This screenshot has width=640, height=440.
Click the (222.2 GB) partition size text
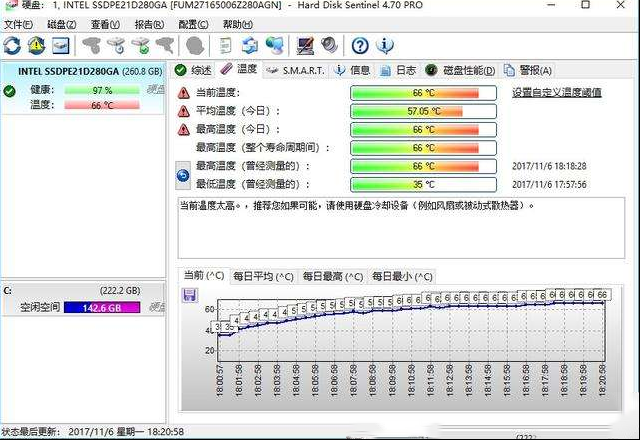[x=120, y=291]
